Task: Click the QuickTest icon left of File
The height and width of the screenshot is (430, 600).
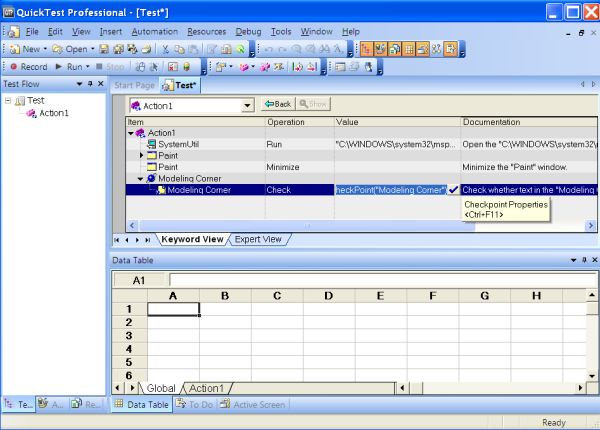Action: click(x=14, y=32)
